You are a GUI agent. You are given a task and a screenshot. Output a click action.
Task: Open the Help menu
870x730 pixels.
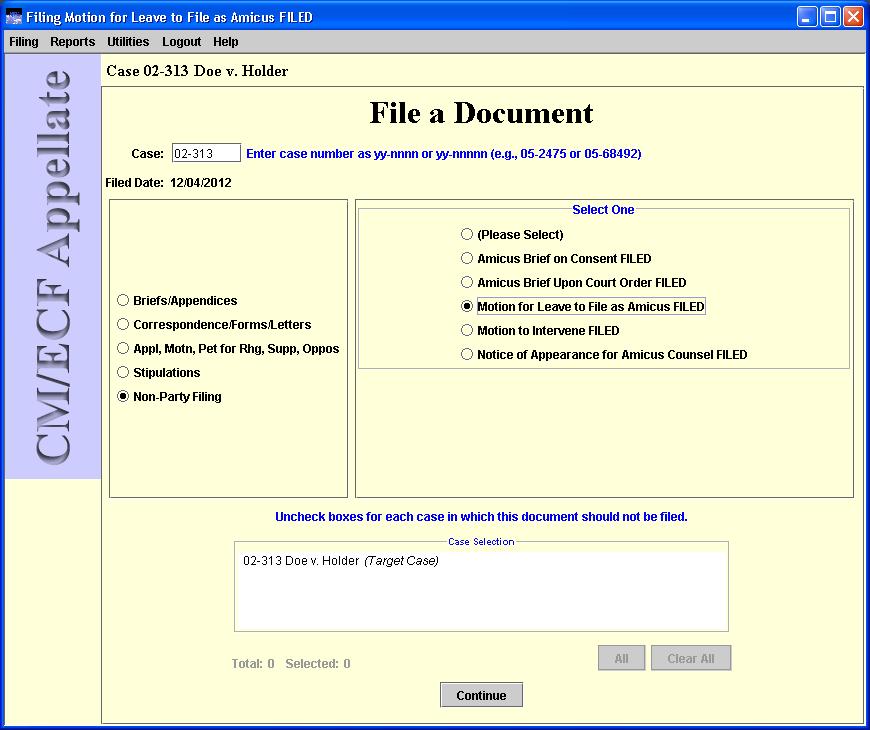pyautogui.click(x=225, y=42)
